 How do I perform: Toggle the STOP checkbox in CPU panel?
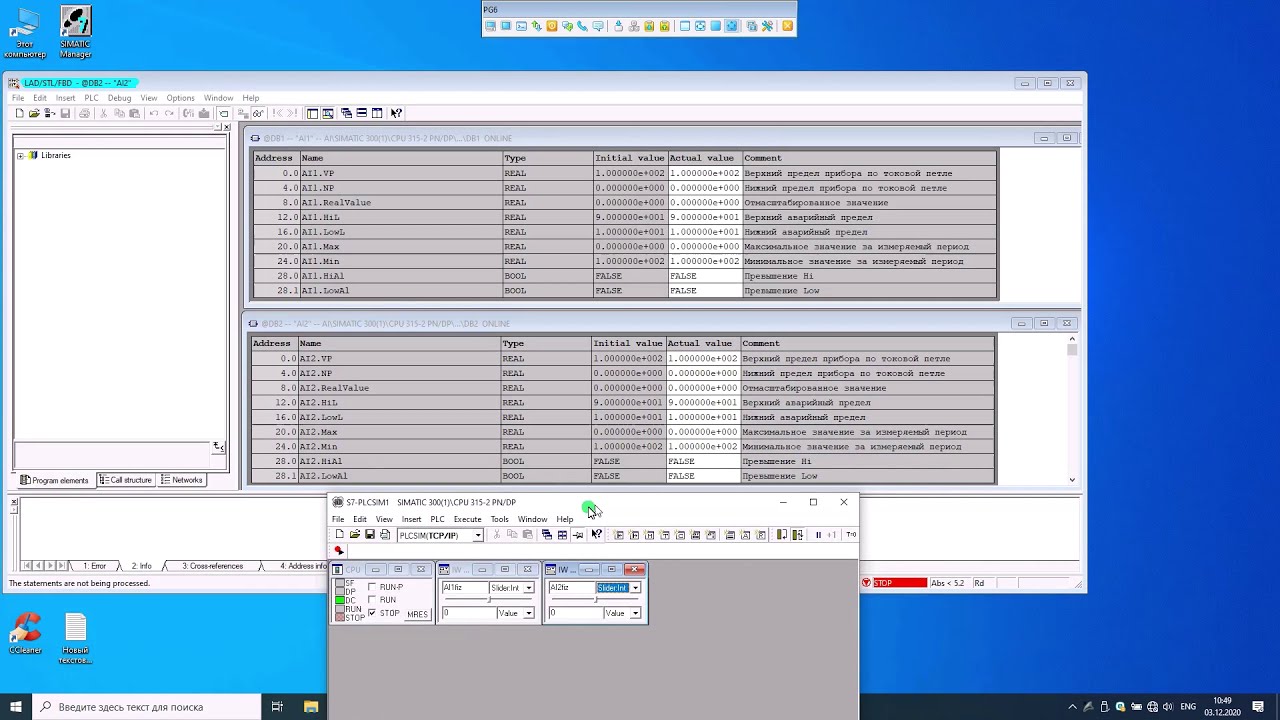[x=373, y=613]
